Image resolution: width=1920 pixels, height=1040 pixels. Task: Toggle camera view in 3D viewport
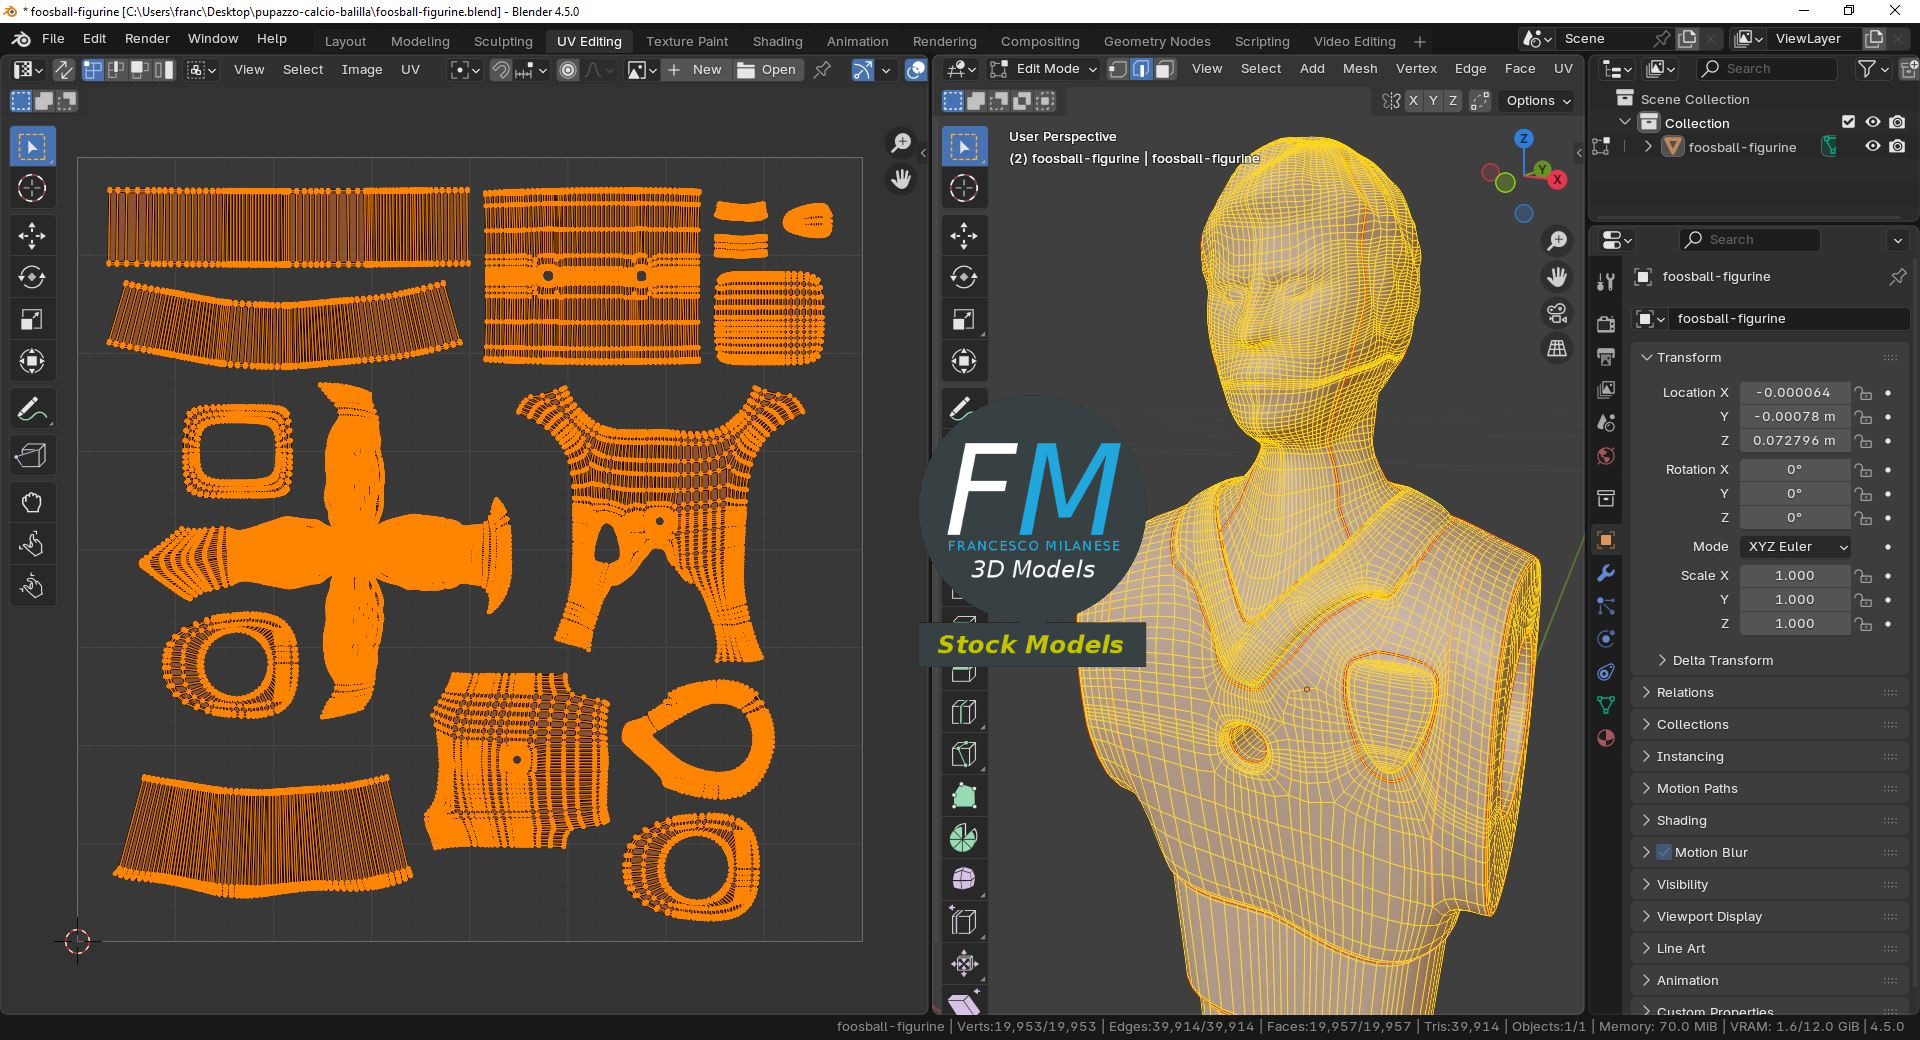[x=1557, y=313]
